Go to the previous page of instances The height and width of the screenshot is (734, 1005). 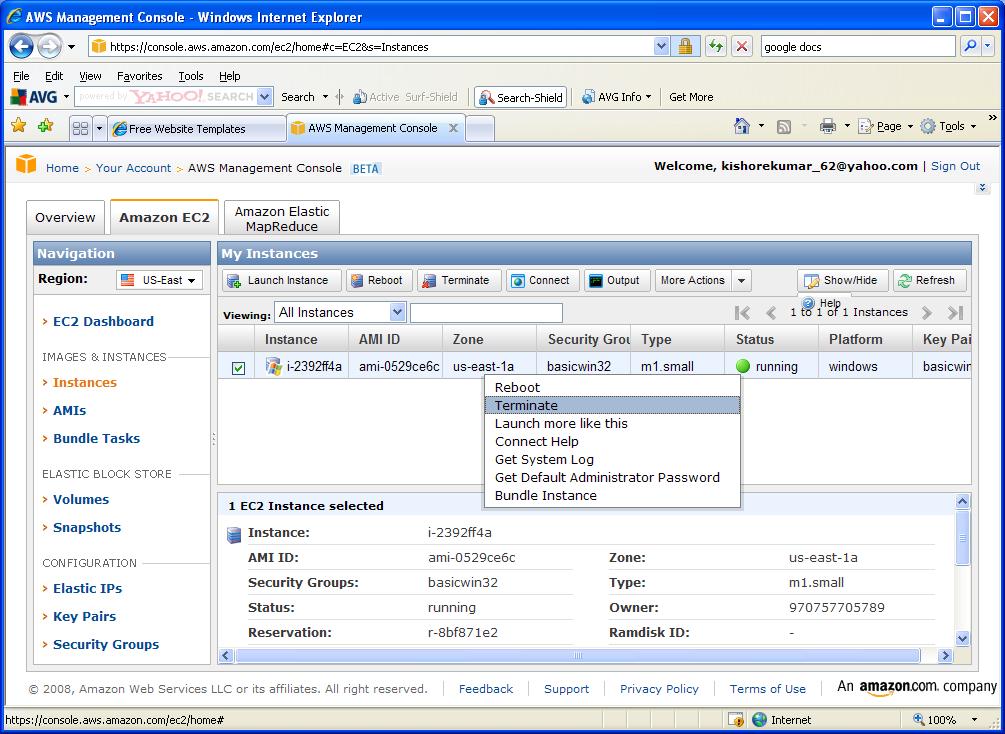click(771, 312)
